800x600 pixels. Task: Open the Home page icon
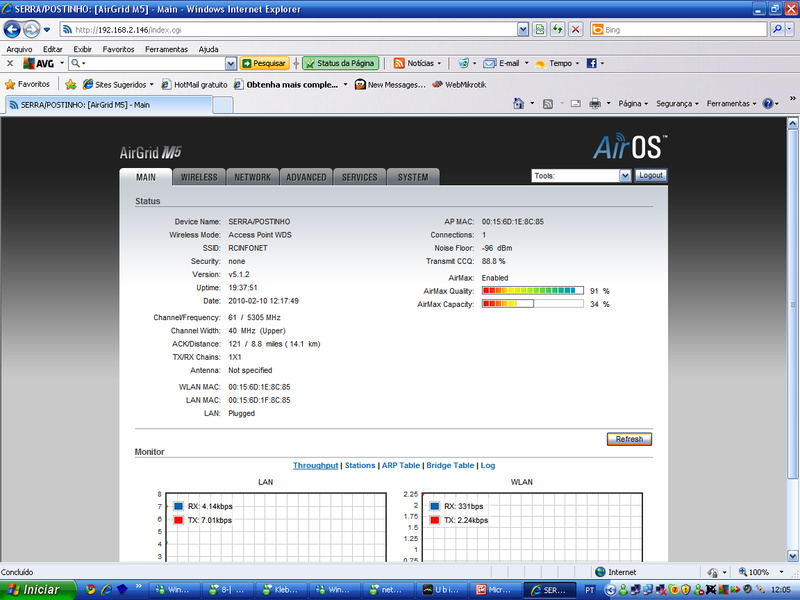518,104
